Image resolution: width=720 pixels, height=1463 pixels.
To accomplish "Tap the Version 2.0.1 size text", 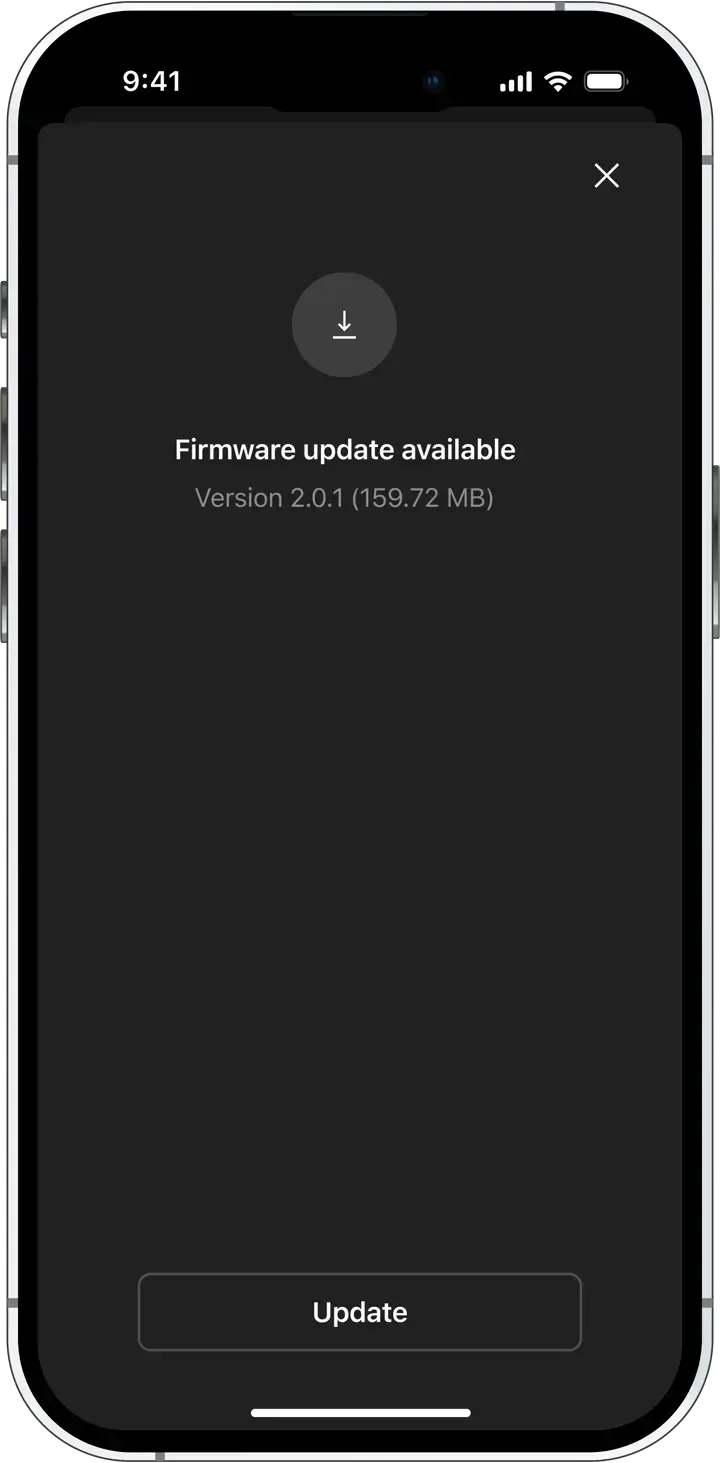I will (x=344, y=498).
